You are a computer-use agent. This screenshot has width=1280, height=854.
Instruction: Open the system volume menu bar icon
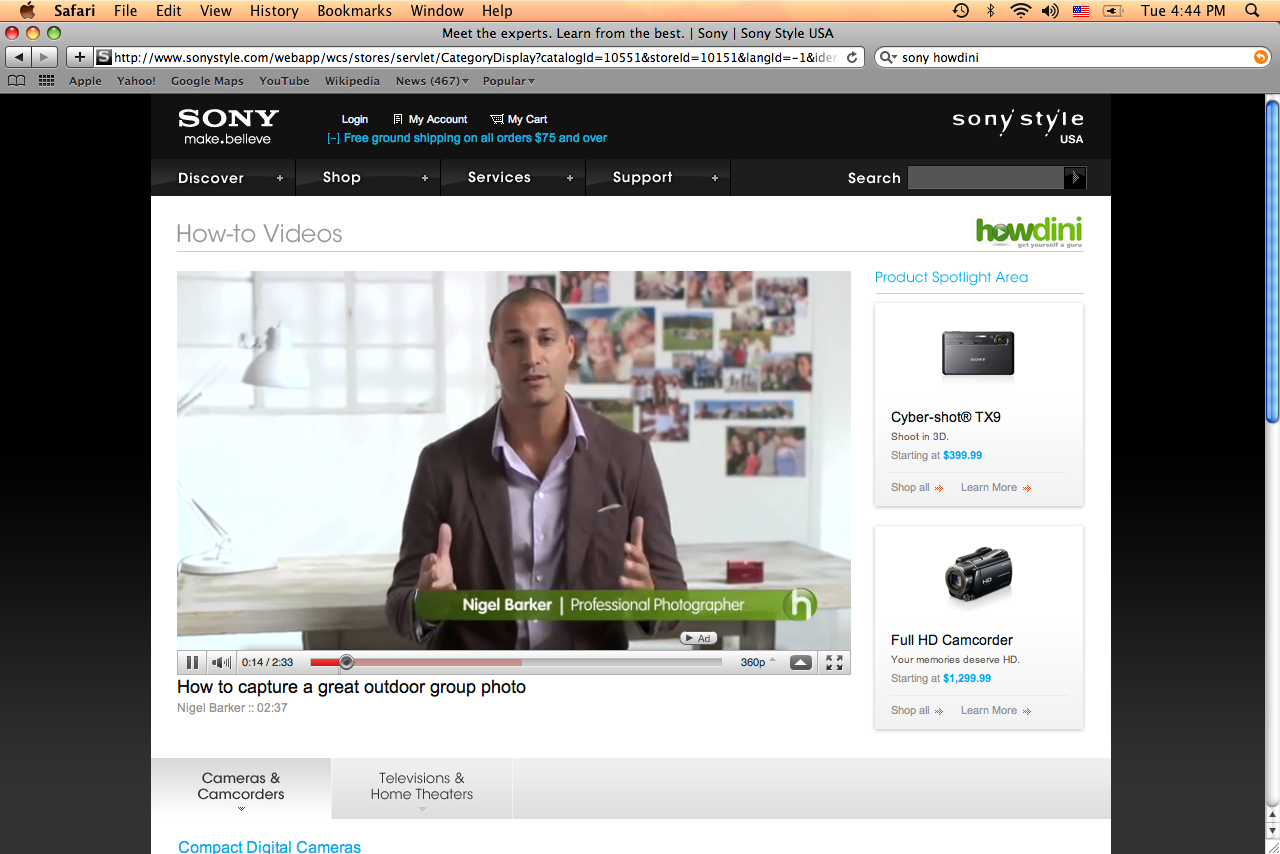tap(1049, 11)
